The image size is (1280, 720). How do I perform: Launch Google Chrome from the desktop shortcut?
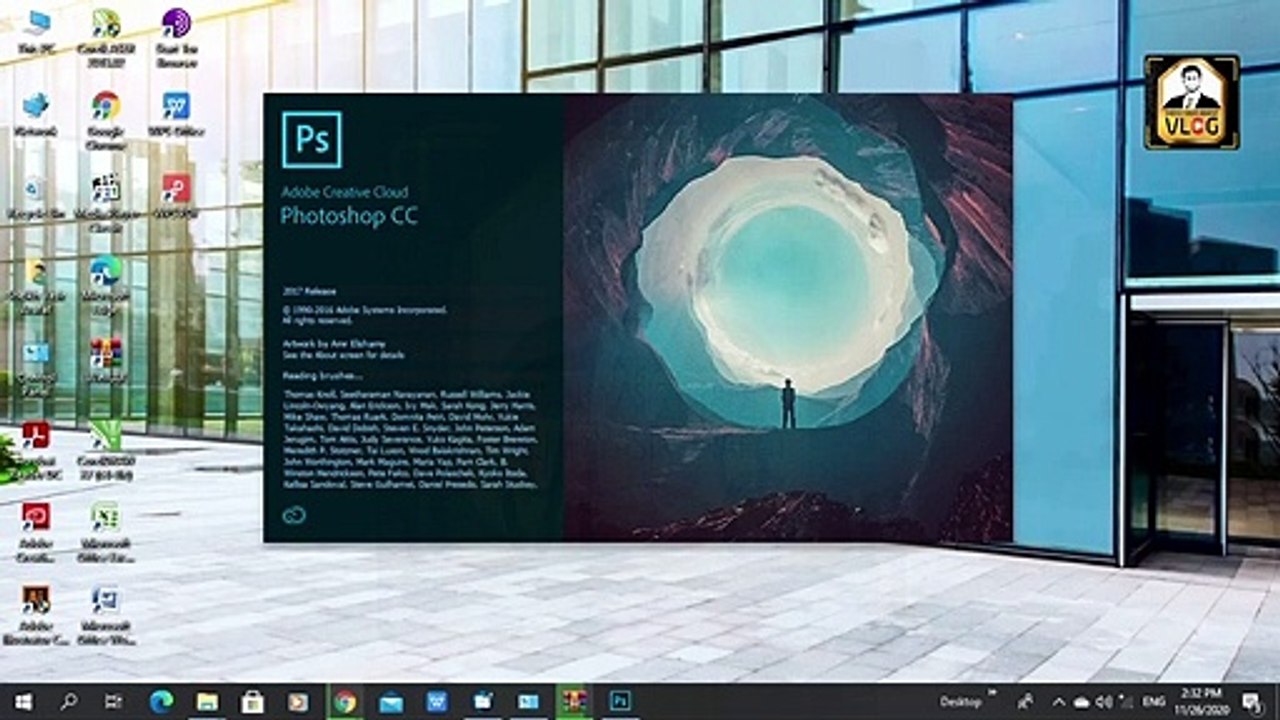[x=106, y=118]
